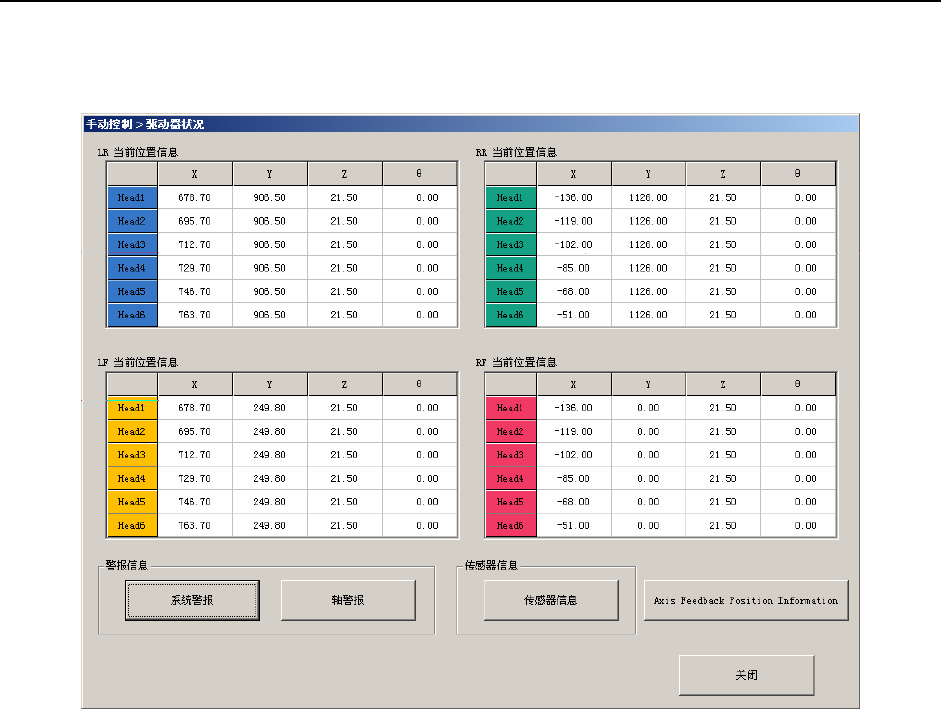Image resolution: width=941 pixels, height=709 pixels.
Task: Select Head2 in the RF table
Action: coord(511,431)
